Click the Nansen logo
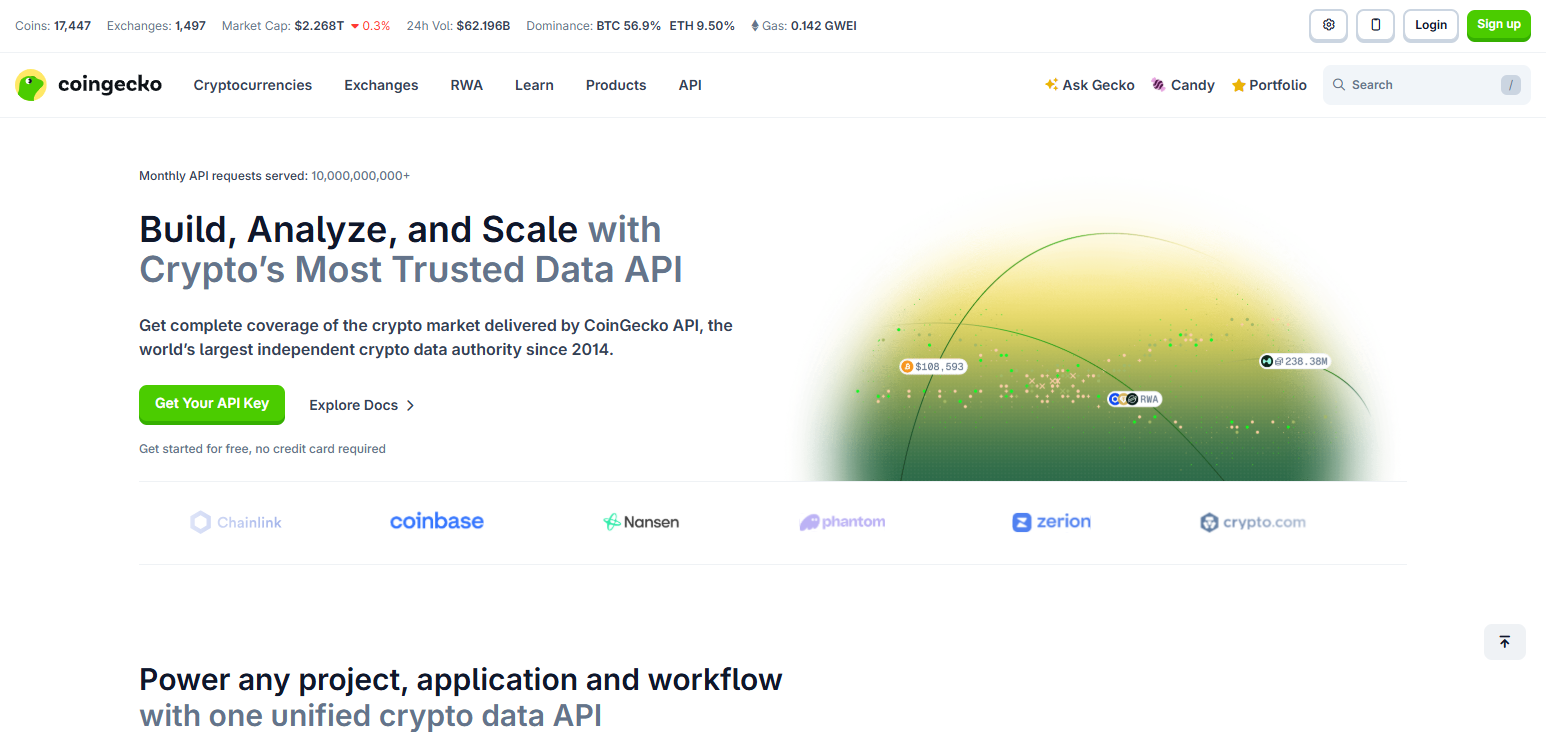 641,522
